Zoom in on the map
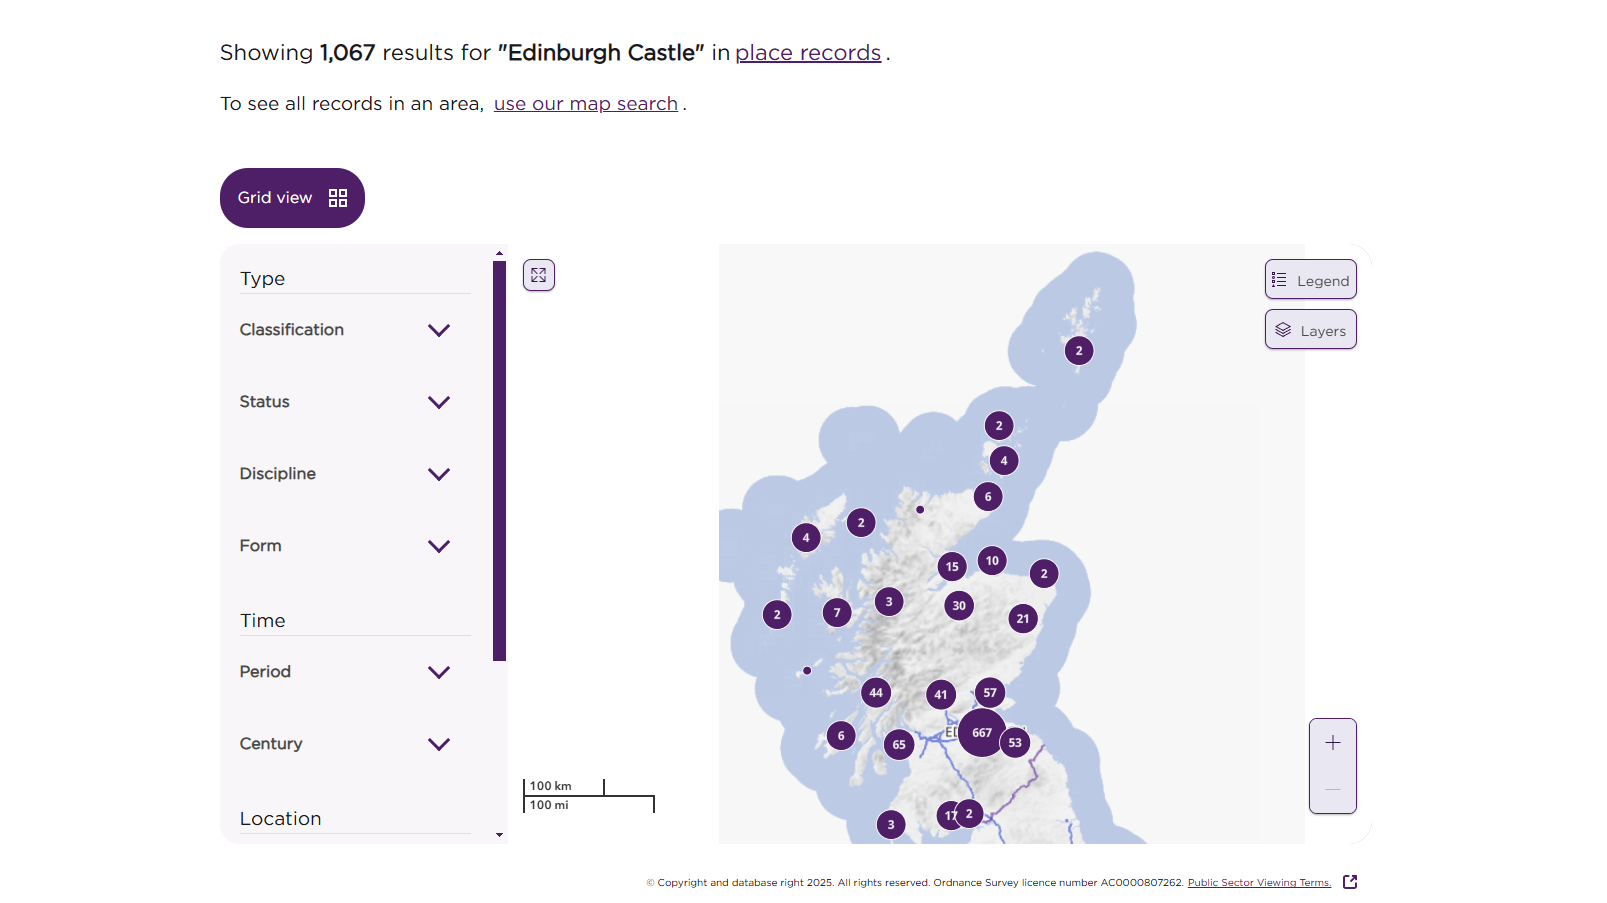This screenshot has height=903, width=1607. pyautogui.click(x=1332, y=743)
